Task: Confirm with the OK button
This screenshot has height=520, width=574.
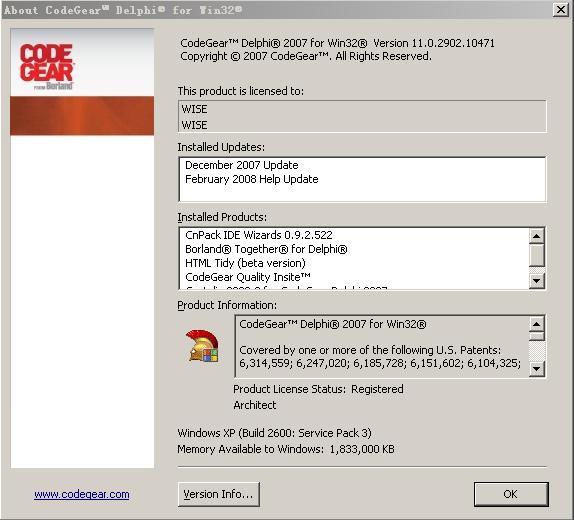Action: click(x=511, y=494)
